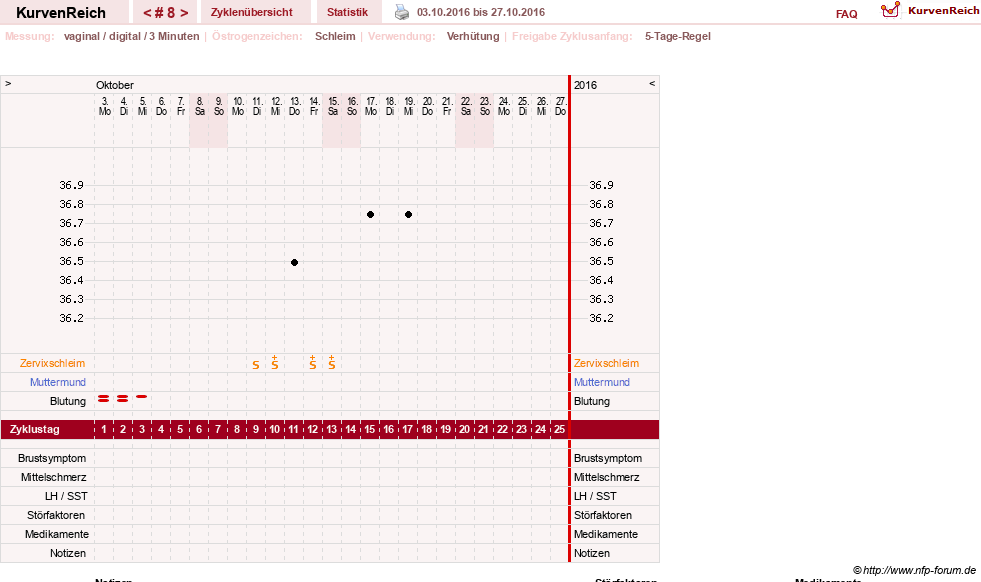The image size is (981, 582).
Task: Click expand arrow left of Oktober header
Action: [8, 83]
